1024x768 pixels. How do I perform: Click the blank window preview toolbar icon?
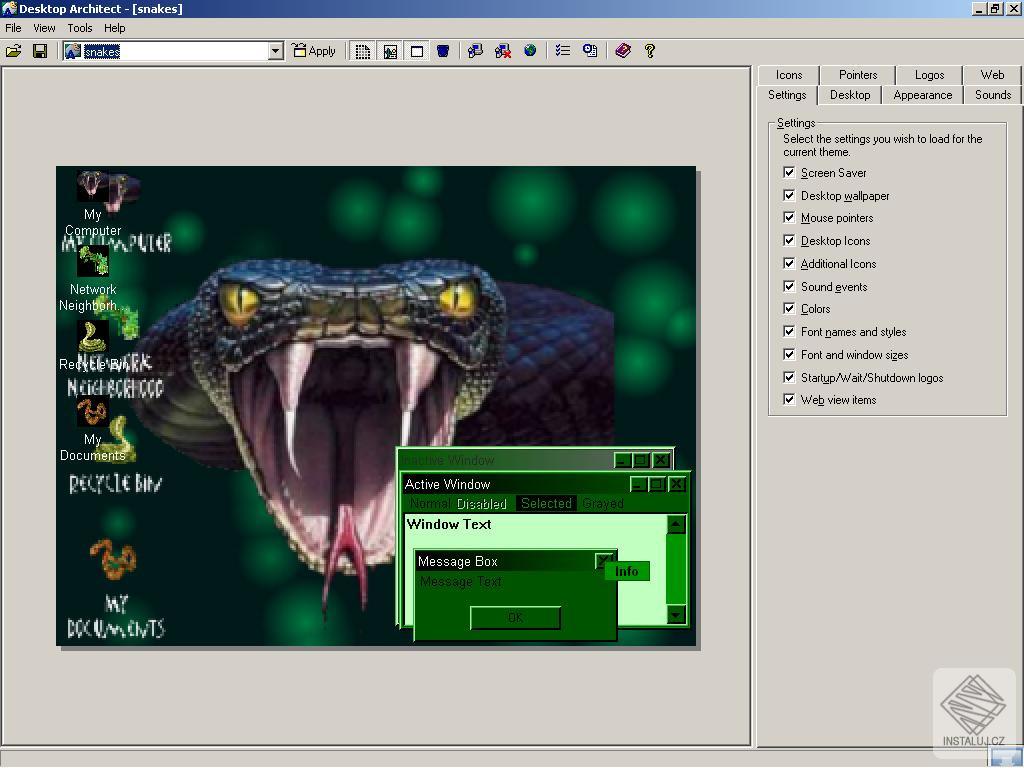click(x=417, y=51)
